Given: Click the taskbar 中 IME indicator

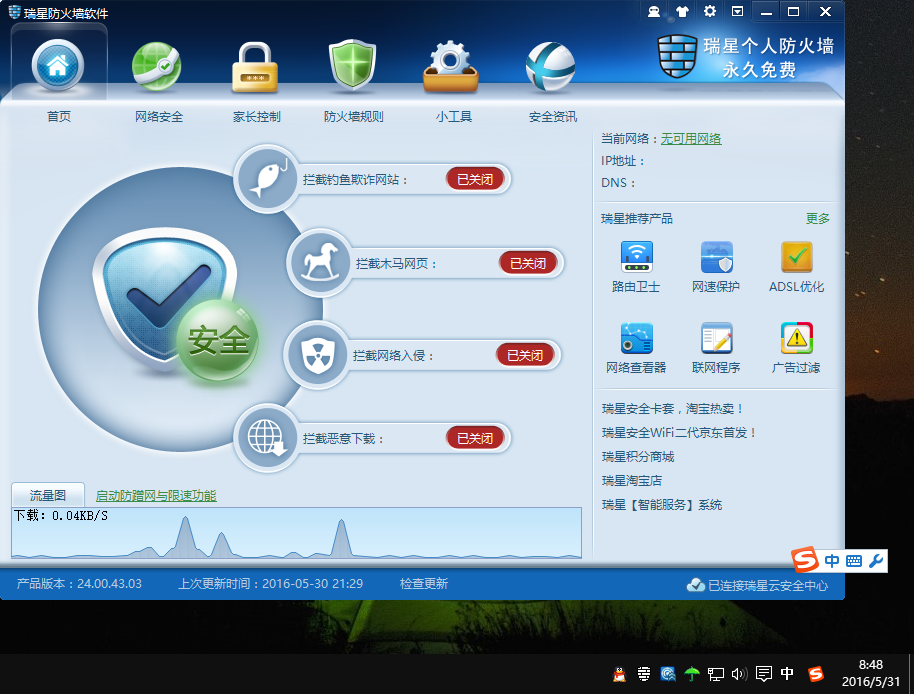Looking at the screenshot, I should point(787,674).
